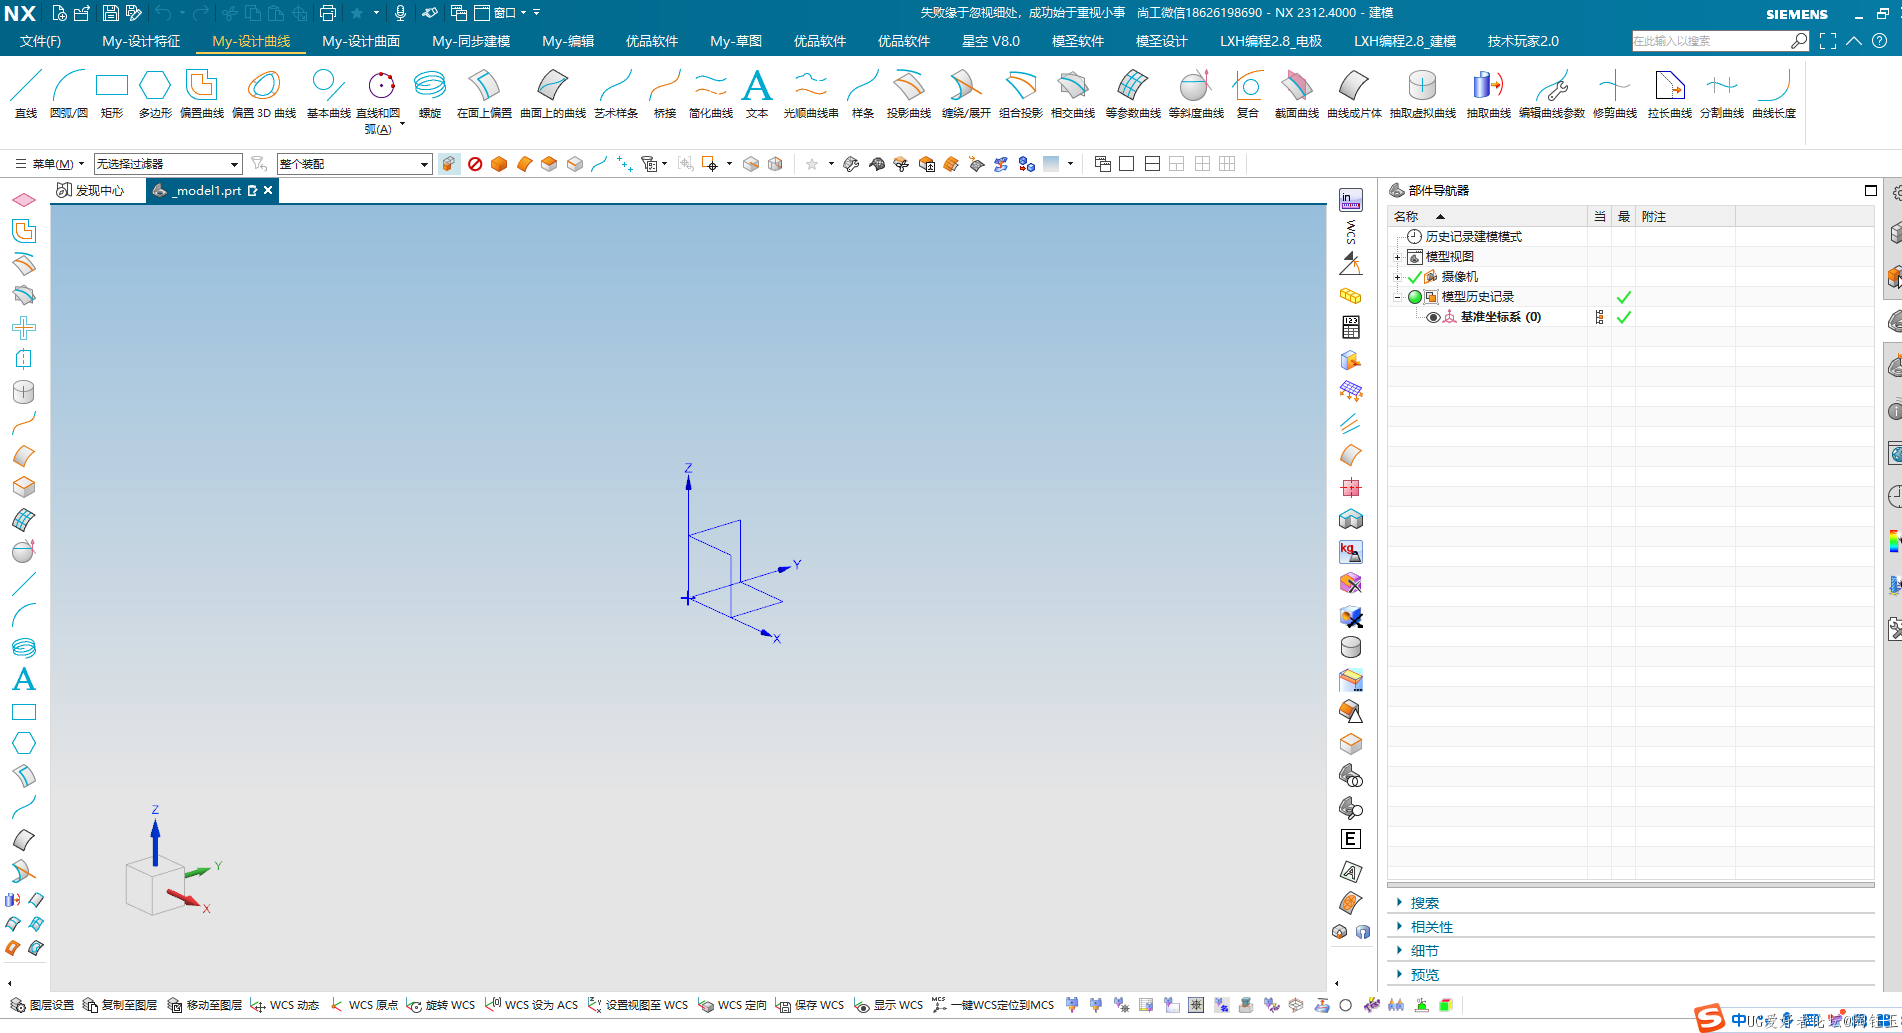This screenshot has height=1033, width=1902.
Task: Toggle visibility eye of 基准坐标系 (0)
Action: pyautogui.click(x=1433, y=317)
